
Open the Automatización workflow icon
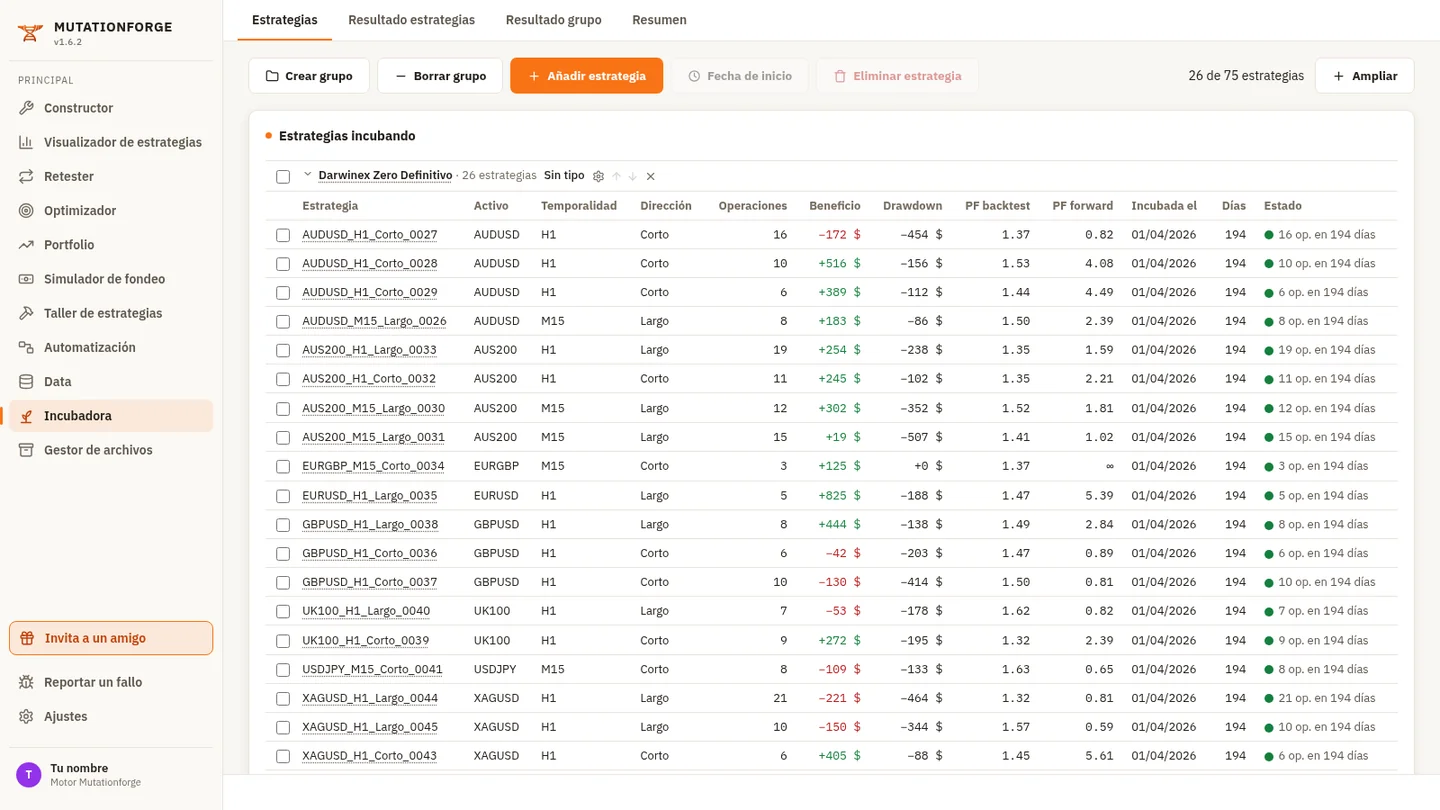tap(26, 347)
